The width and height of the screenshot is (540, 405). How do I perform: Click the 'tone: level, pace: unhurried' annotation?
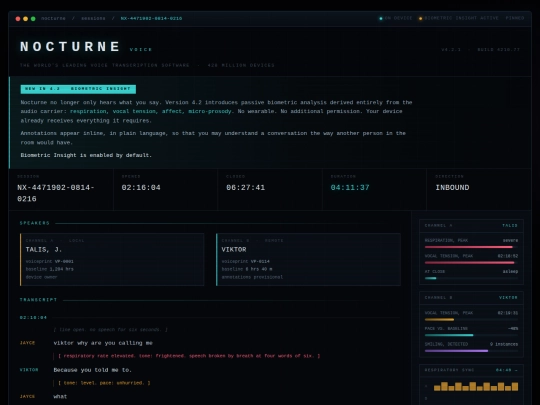(104, 383)
